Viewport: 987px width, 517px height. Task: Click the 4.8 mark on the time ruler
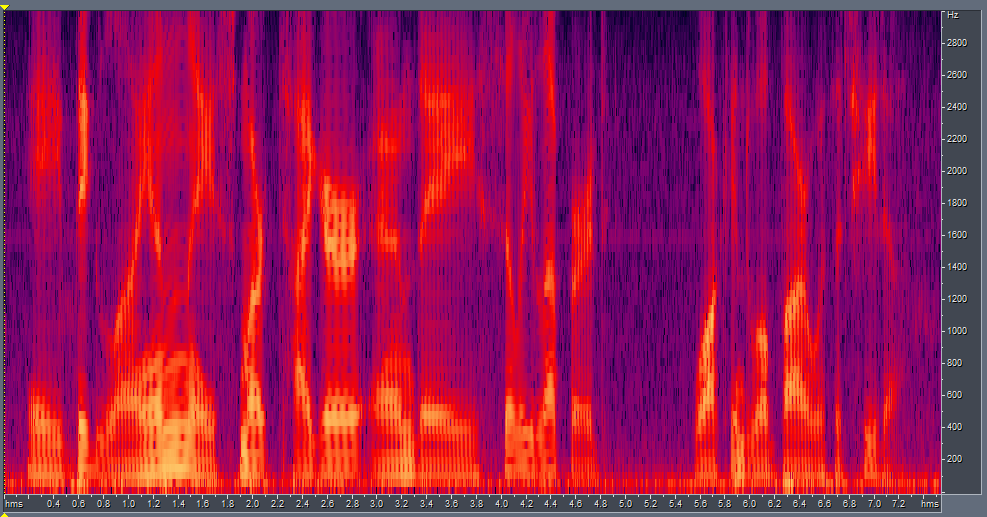(600, 504)
